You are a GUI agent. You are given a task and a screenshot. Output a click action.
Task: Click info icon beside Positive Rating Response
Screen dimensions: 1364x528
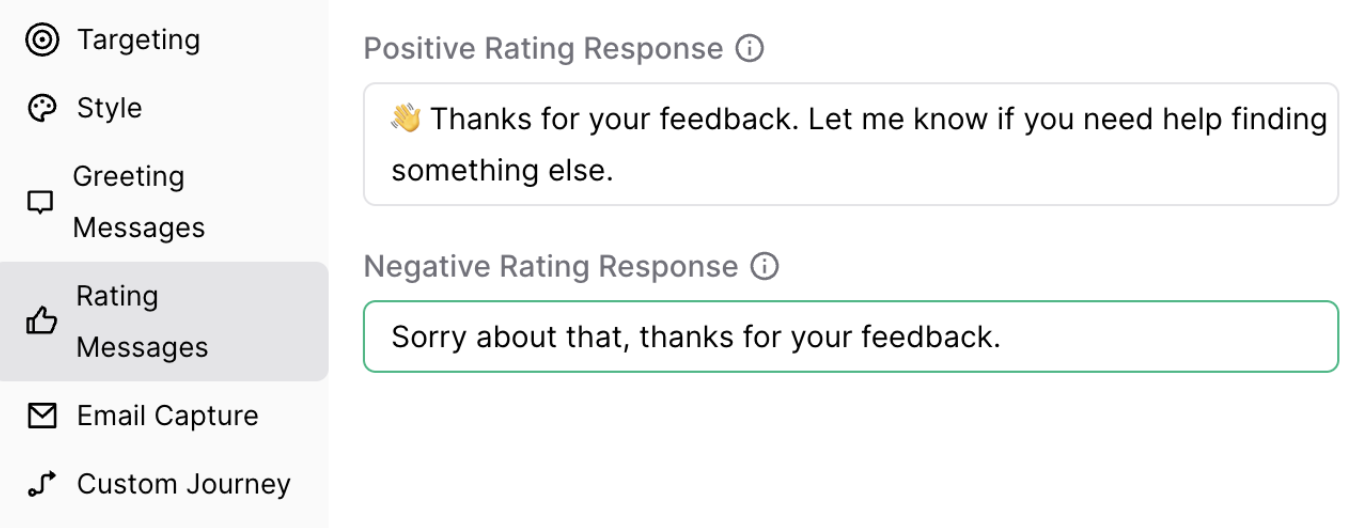coord(749,48)
